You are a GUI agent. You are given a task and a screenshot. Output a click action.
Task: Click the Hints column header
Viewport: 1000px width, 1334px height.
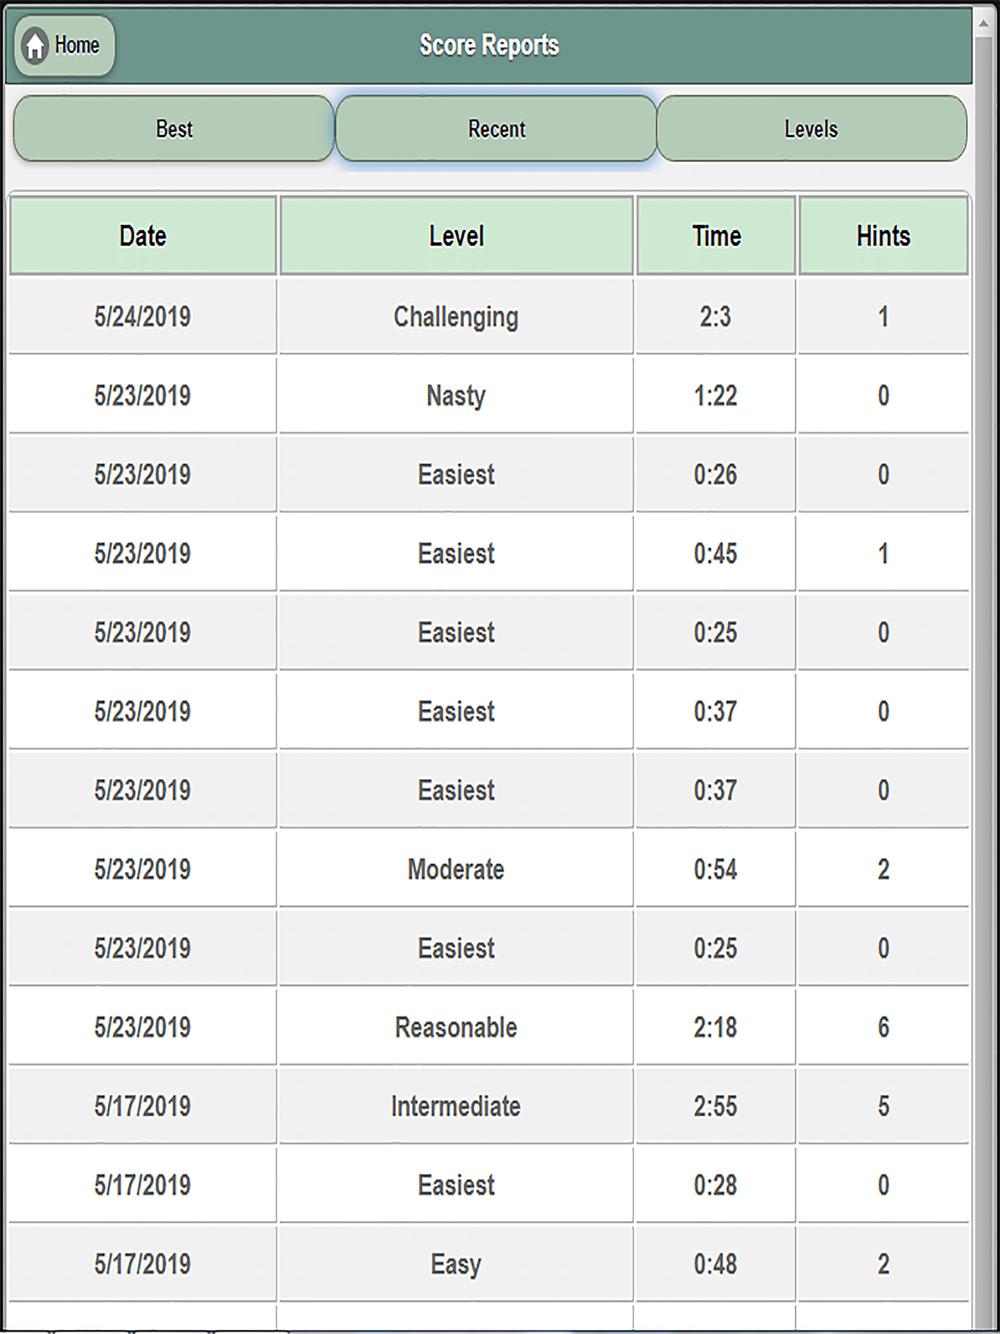883,236
